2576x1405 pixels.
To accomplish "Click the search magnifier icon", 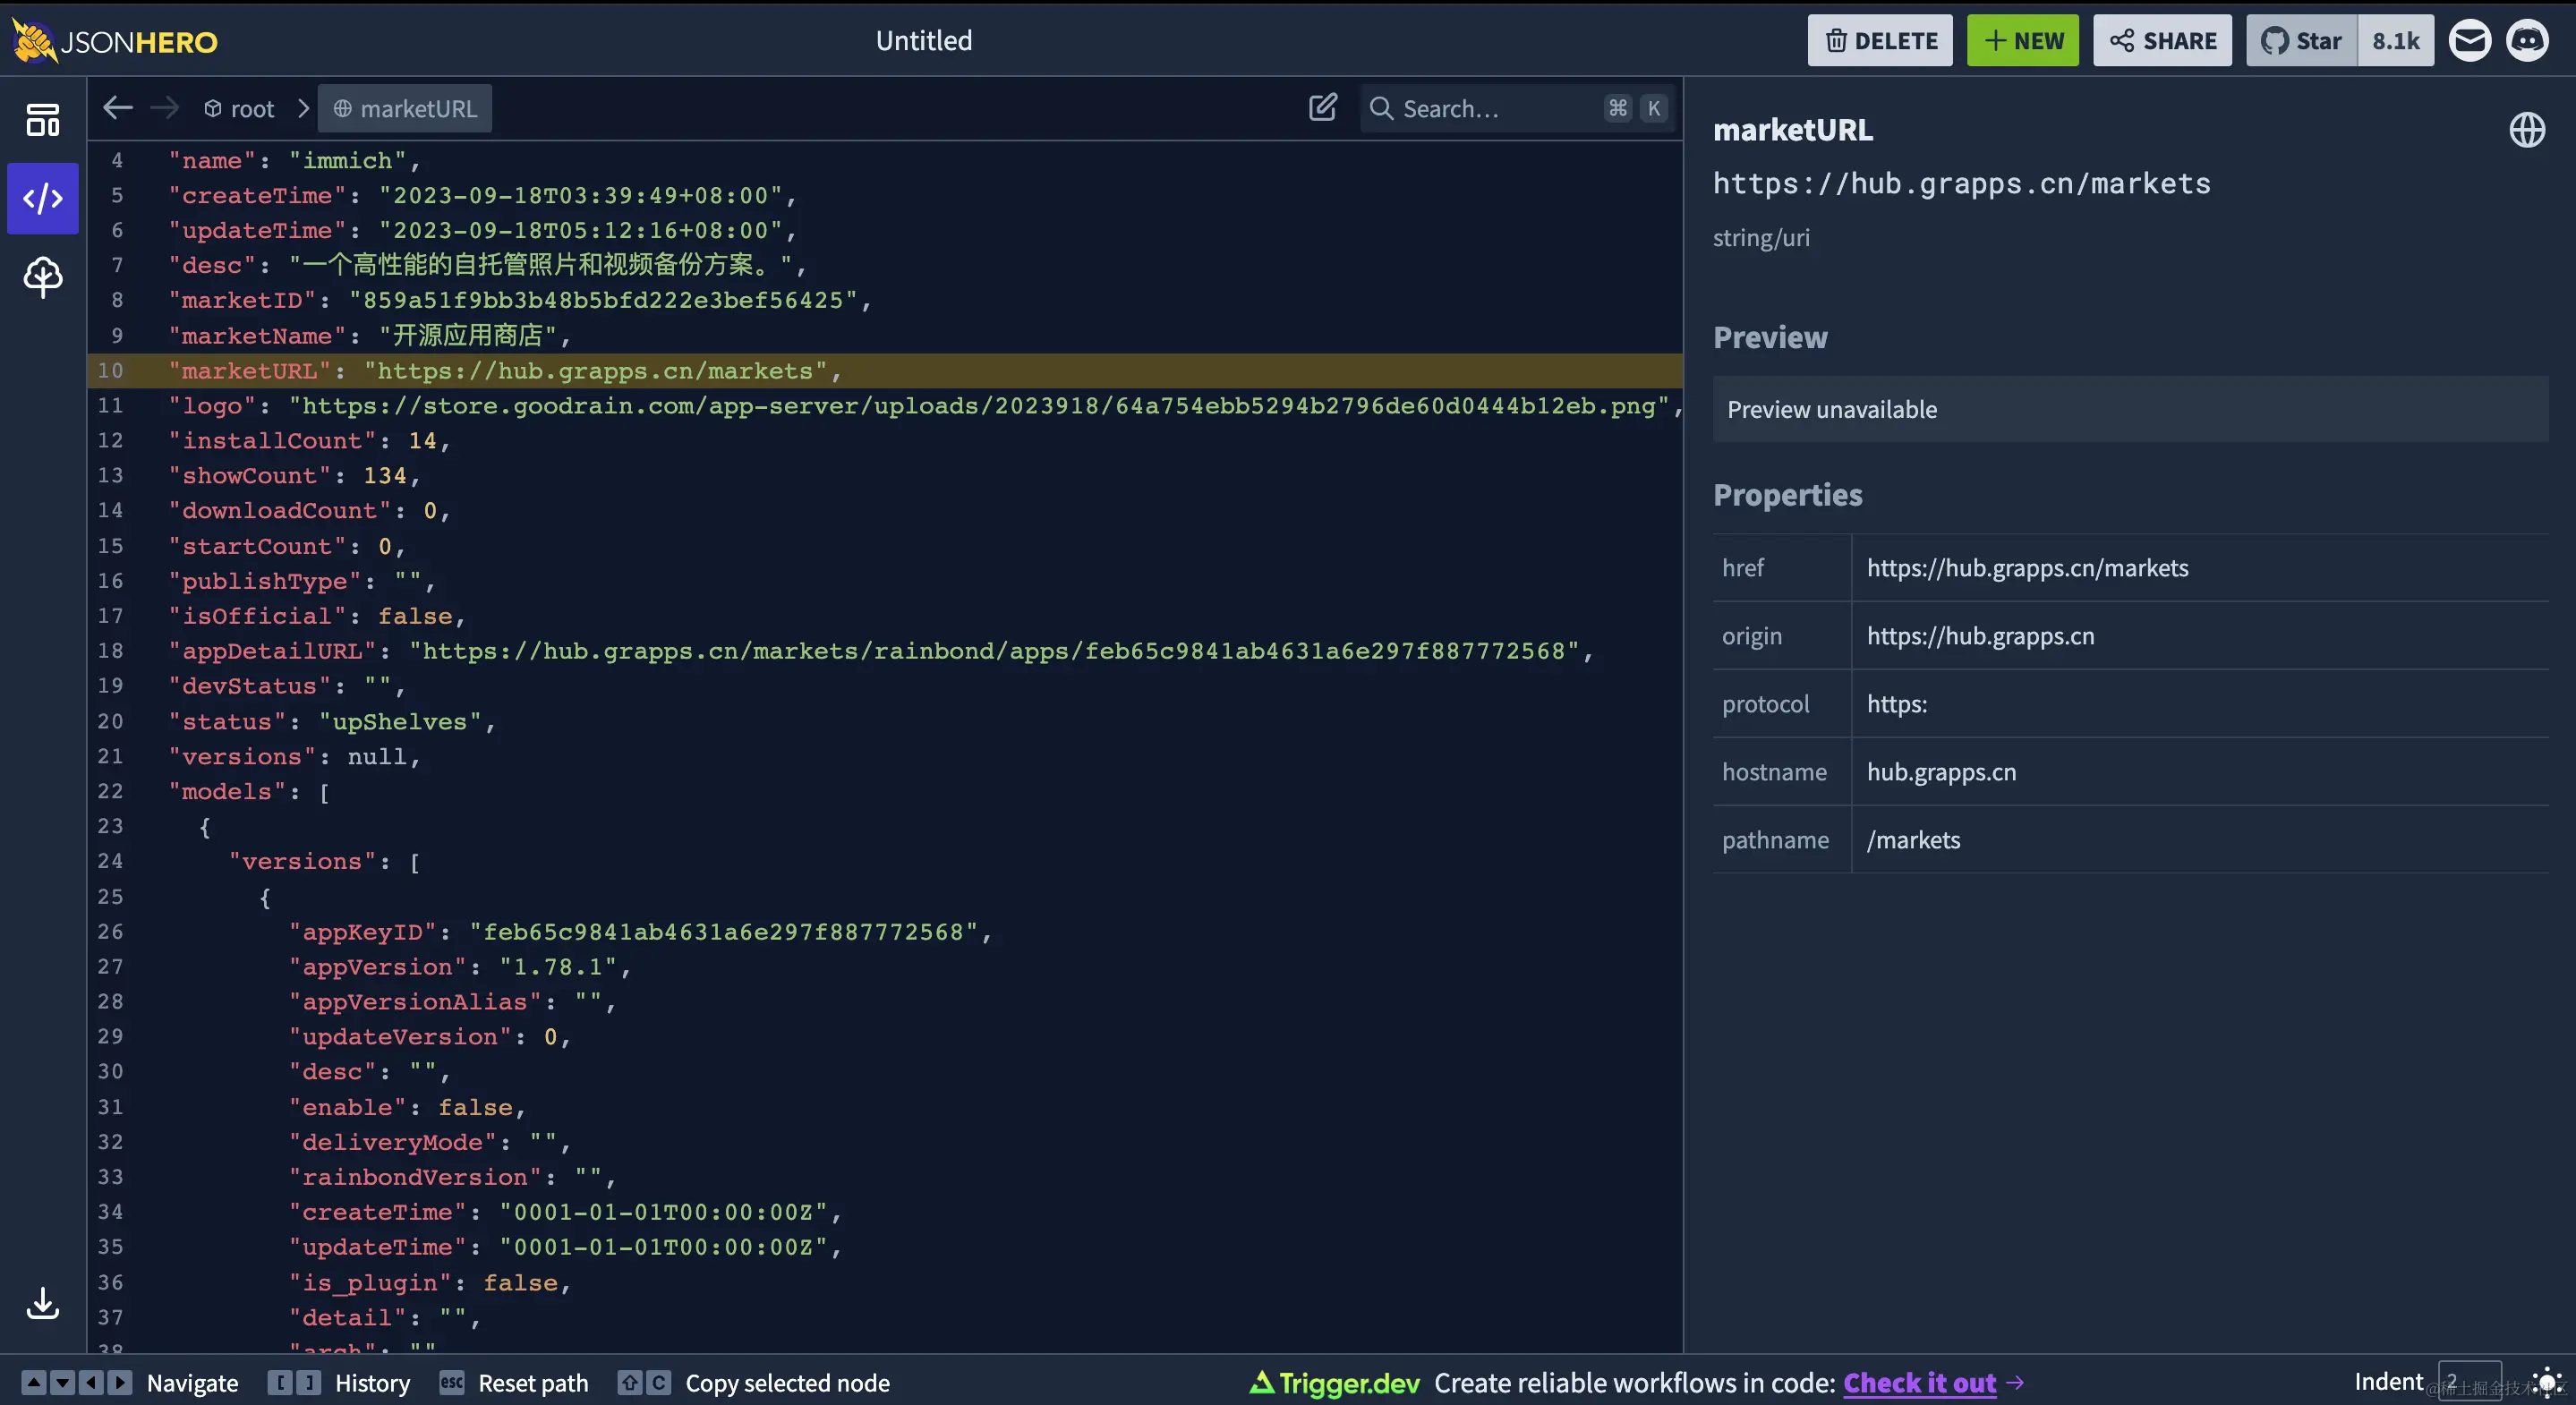I will (x=1381, y=108).
